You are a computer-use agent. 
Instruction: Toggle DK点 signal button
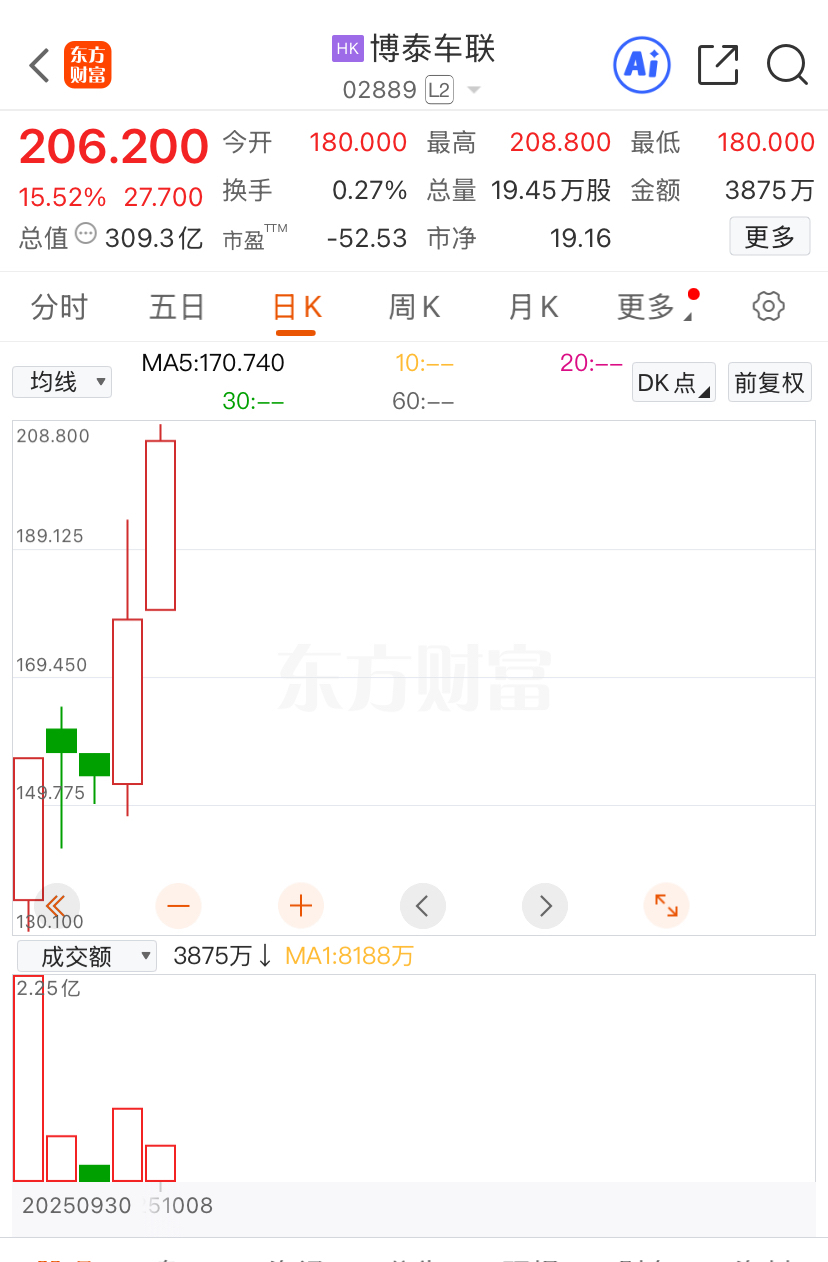click(x=673, y=382)
